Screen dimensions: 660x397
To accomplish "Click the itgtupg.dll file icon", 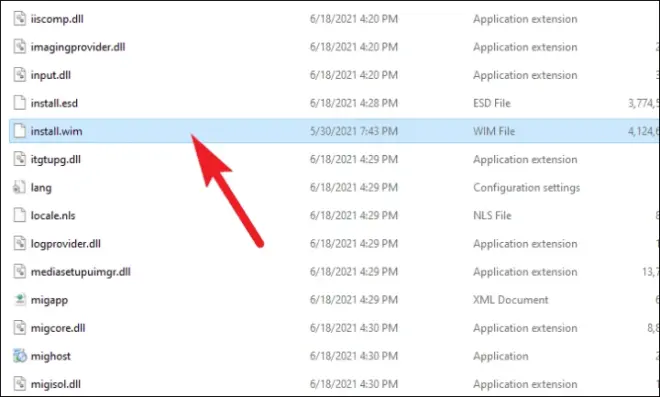I will [19, 159].
